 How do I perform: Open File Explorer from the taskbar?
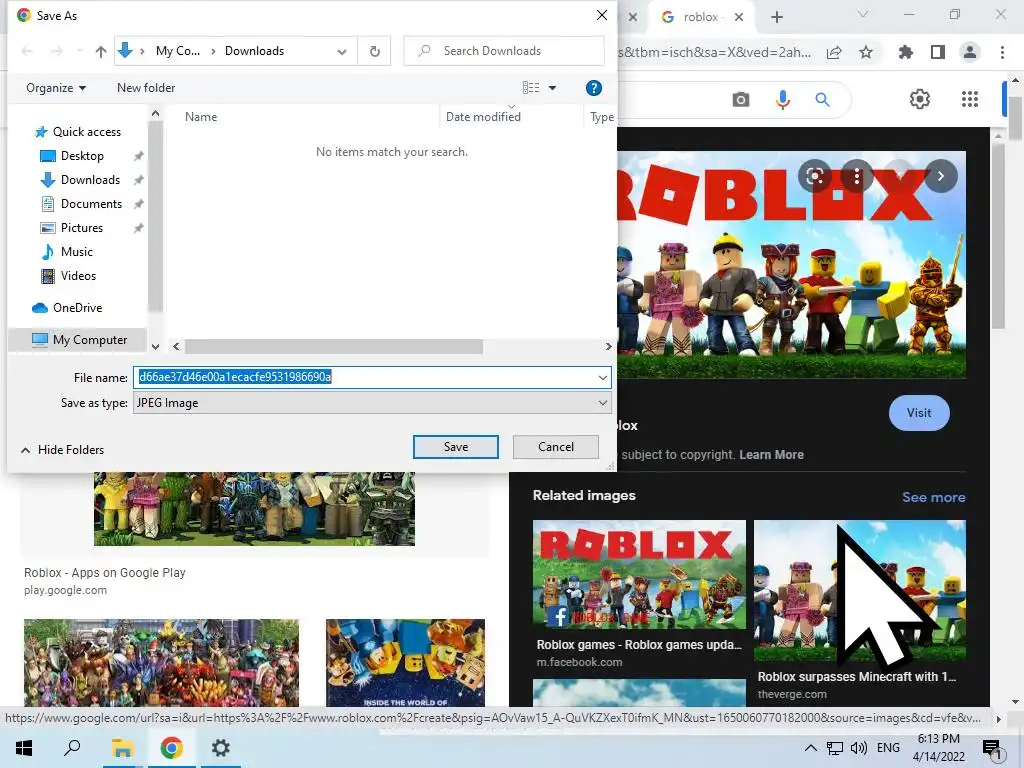122,748
